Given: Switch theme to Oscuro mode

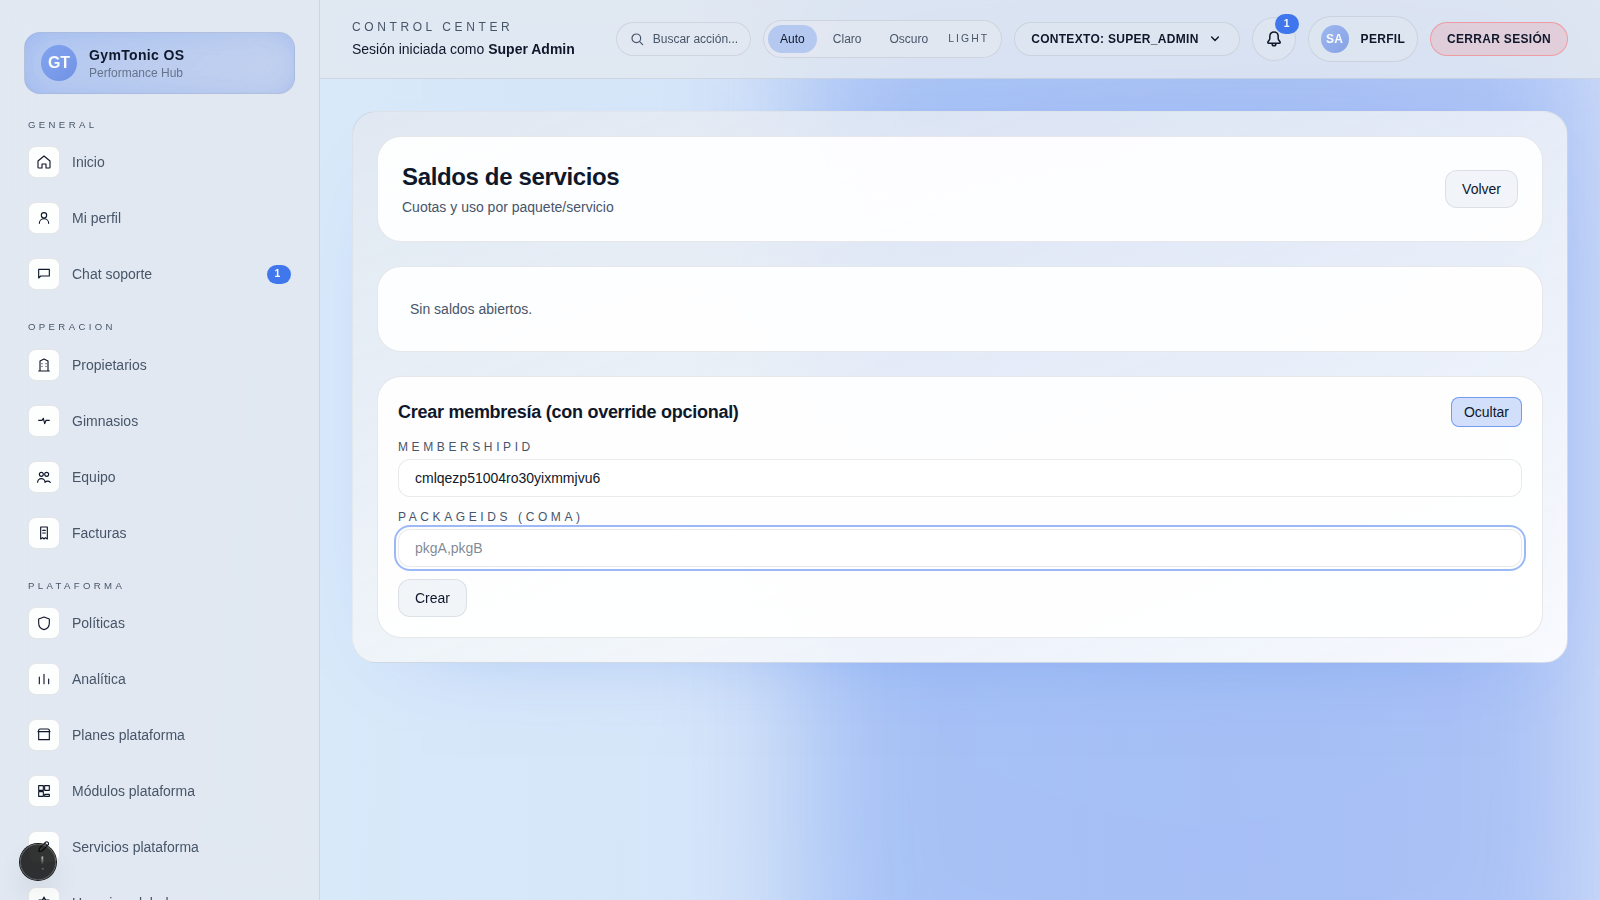Looking at the screenshot, I should pos(908,39).
